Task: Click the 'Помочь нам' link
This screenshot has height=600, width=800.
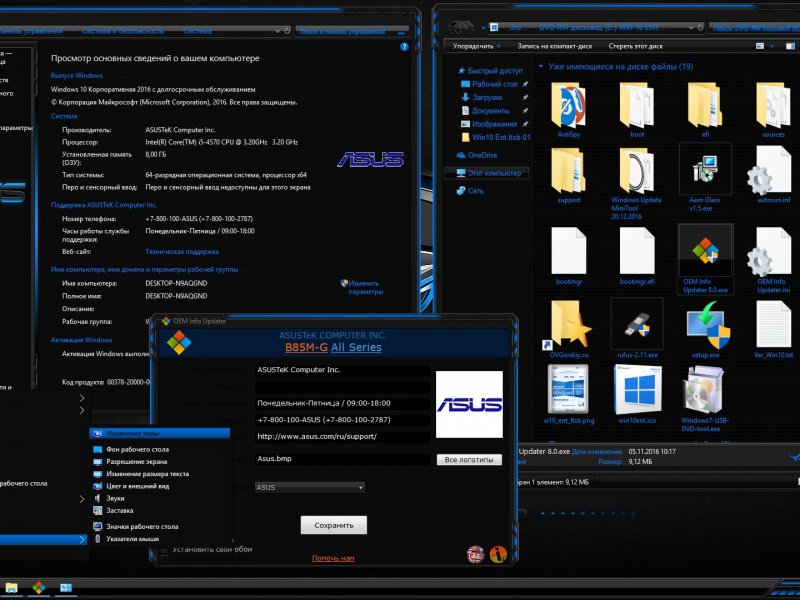Action: coord(333,558)
